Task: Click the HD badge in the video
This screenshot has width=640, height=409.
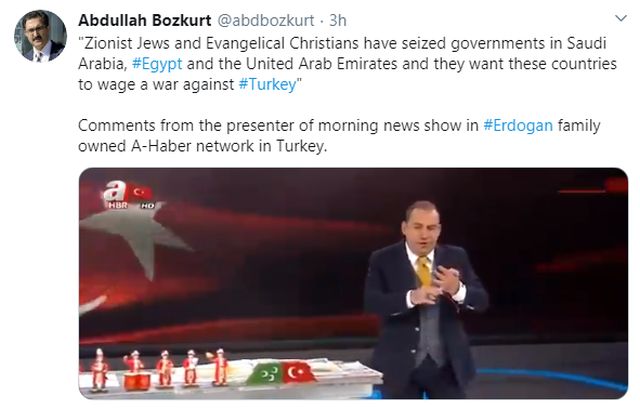Action: [x=147, y=206]
